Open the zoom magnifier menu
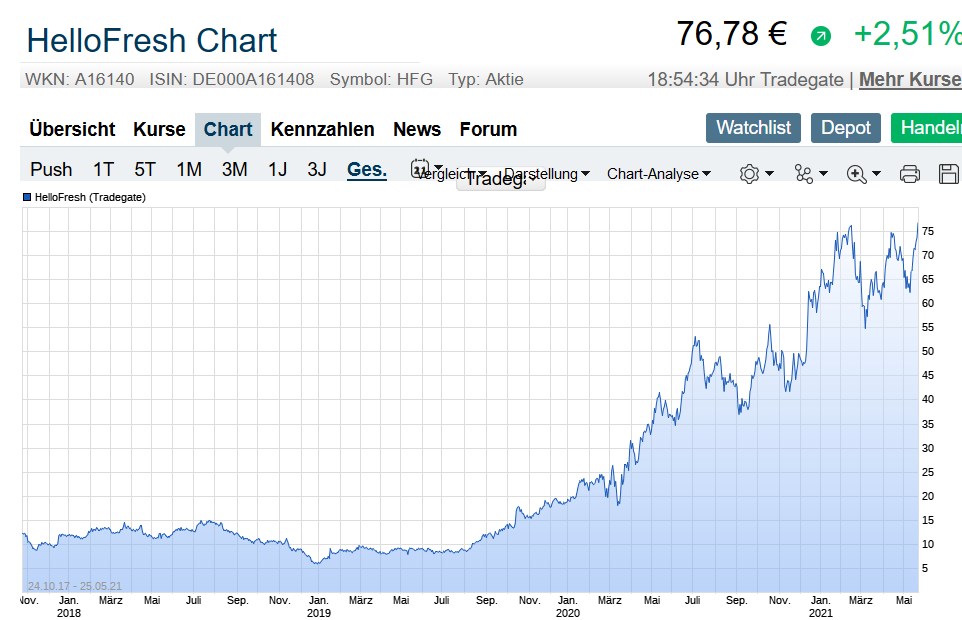Image resolution: width=962 pixels, height=620 pixels. pyautogui.click(x=863, y=174)
